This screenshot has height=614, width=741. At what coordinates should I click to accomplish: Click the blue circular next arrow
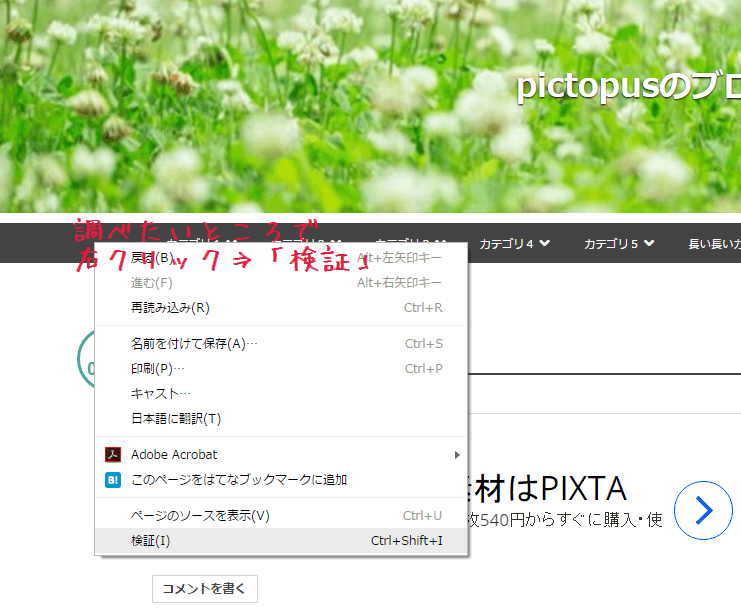pyautogui.click(x=703, y=510)
